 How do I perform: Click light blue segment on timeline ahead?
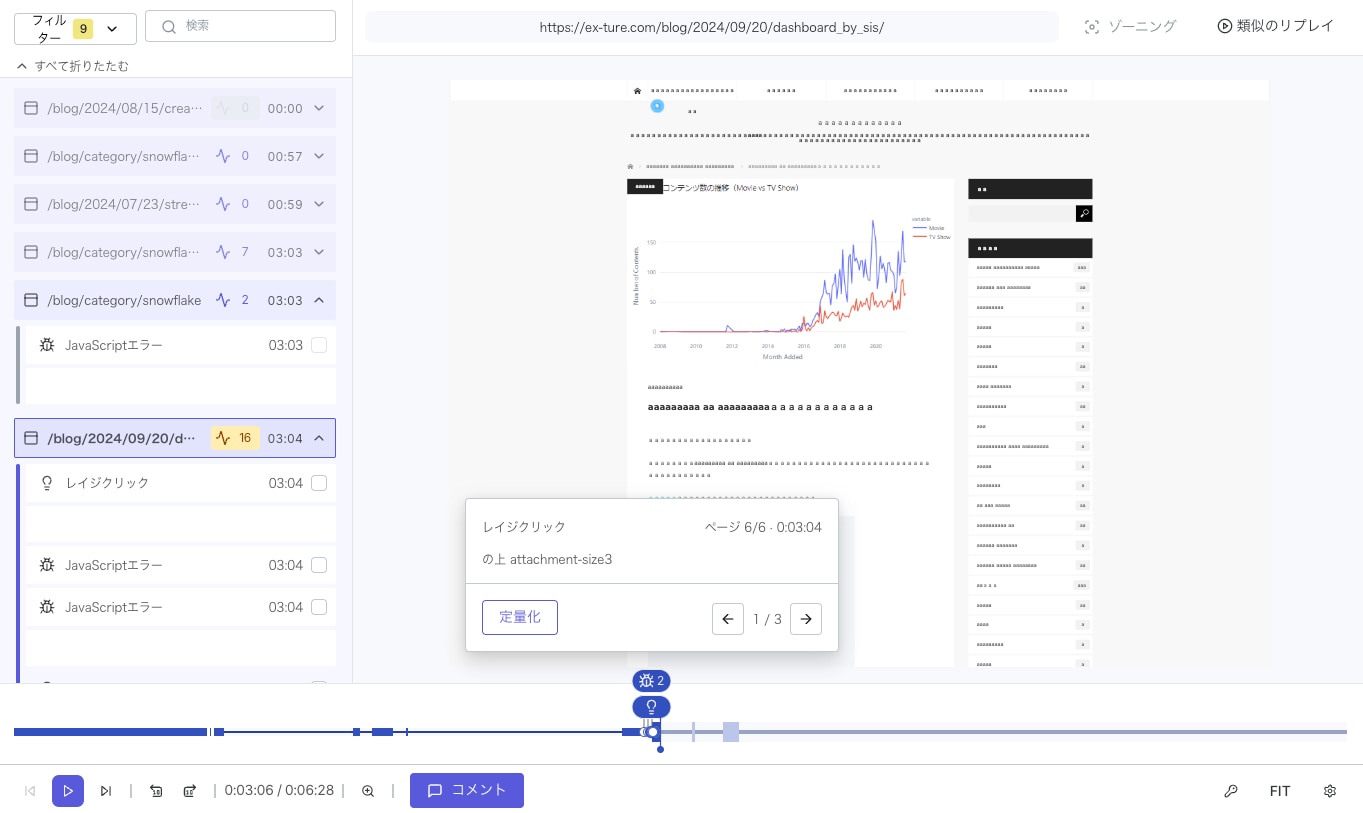click(731, 732)
